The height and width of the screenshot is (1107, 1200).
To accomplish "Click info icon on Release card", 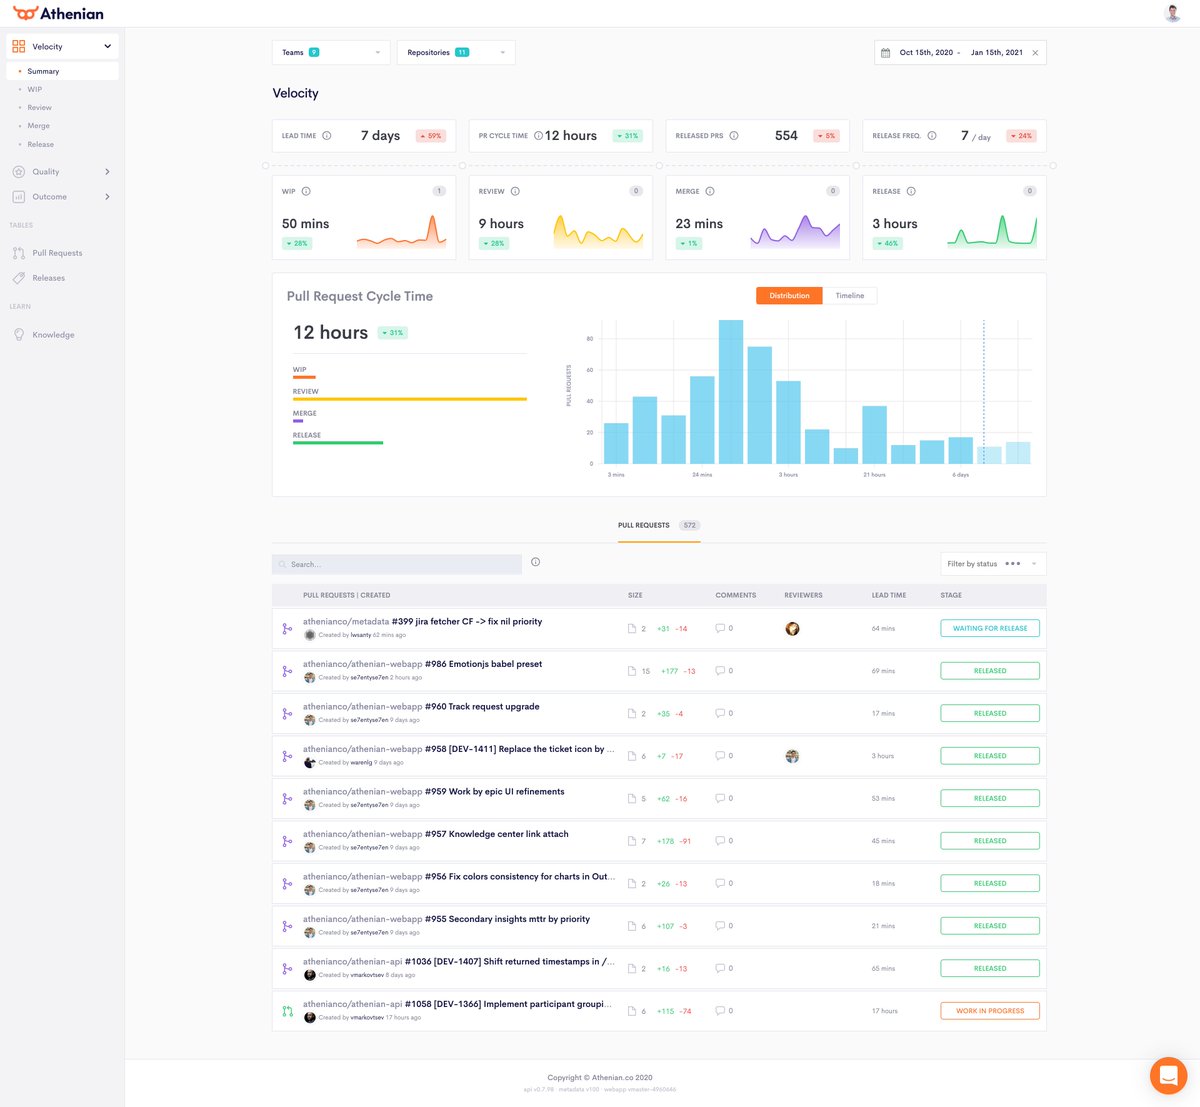I will click(911, 191).
